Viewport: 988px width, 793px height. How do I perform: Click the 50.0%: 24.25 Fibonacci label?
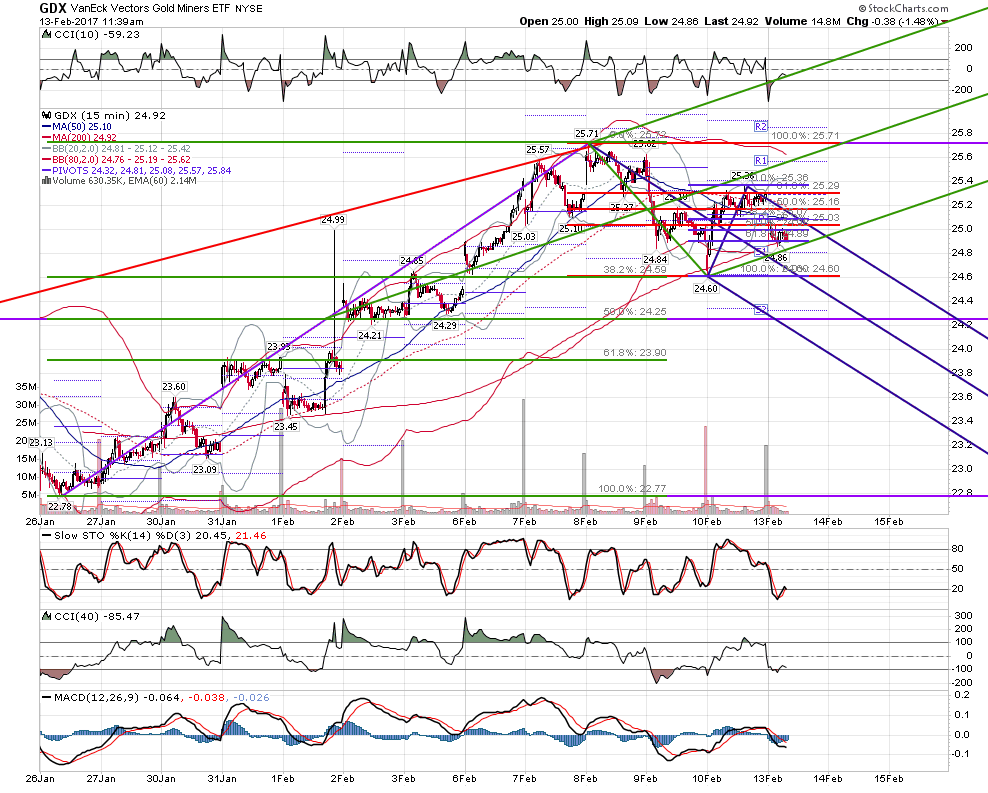635,312
